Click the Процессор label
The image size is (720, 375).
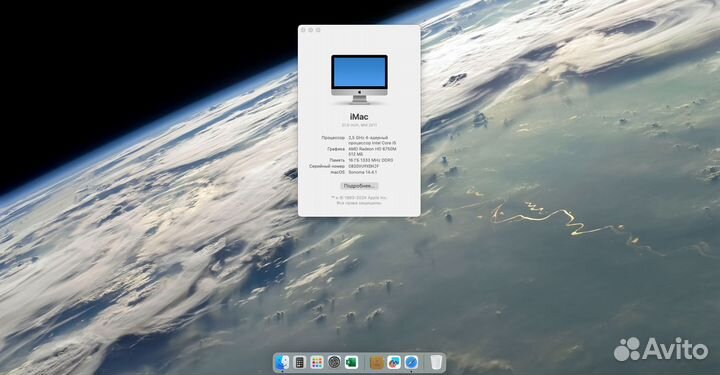(333, 138)
